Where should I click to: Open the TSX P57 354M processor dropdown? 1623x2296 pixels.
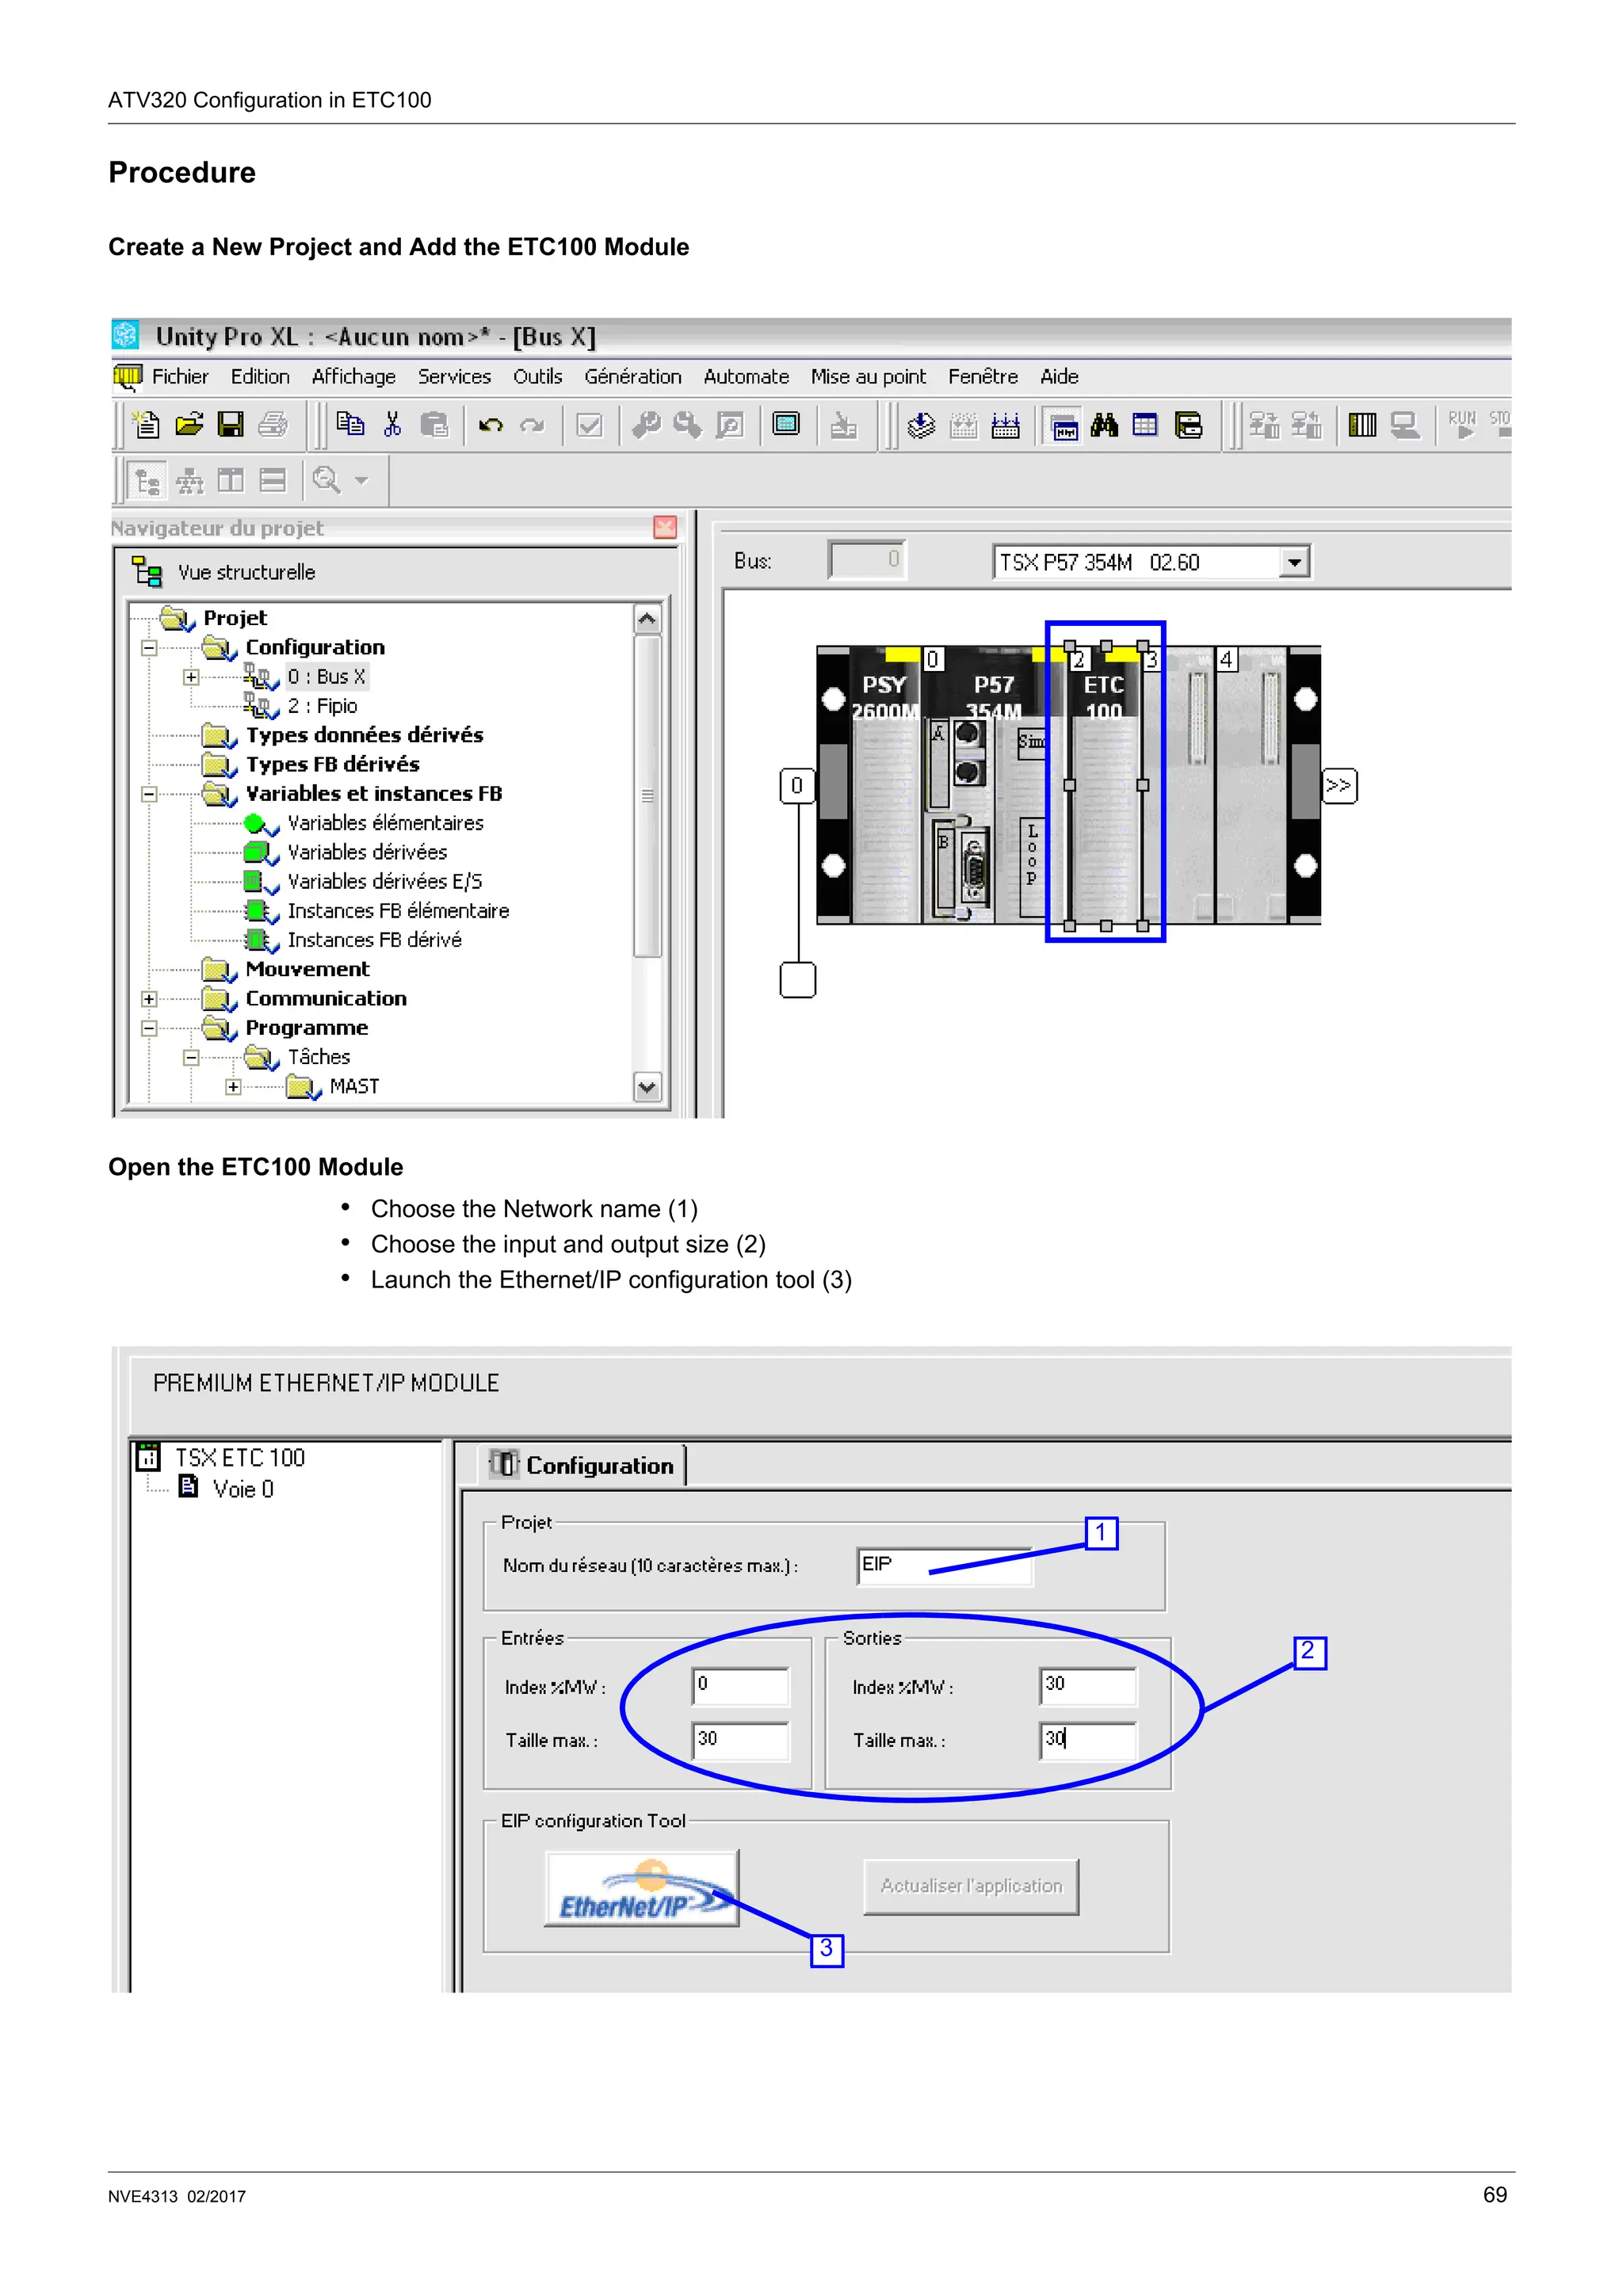click(1294, 562)
